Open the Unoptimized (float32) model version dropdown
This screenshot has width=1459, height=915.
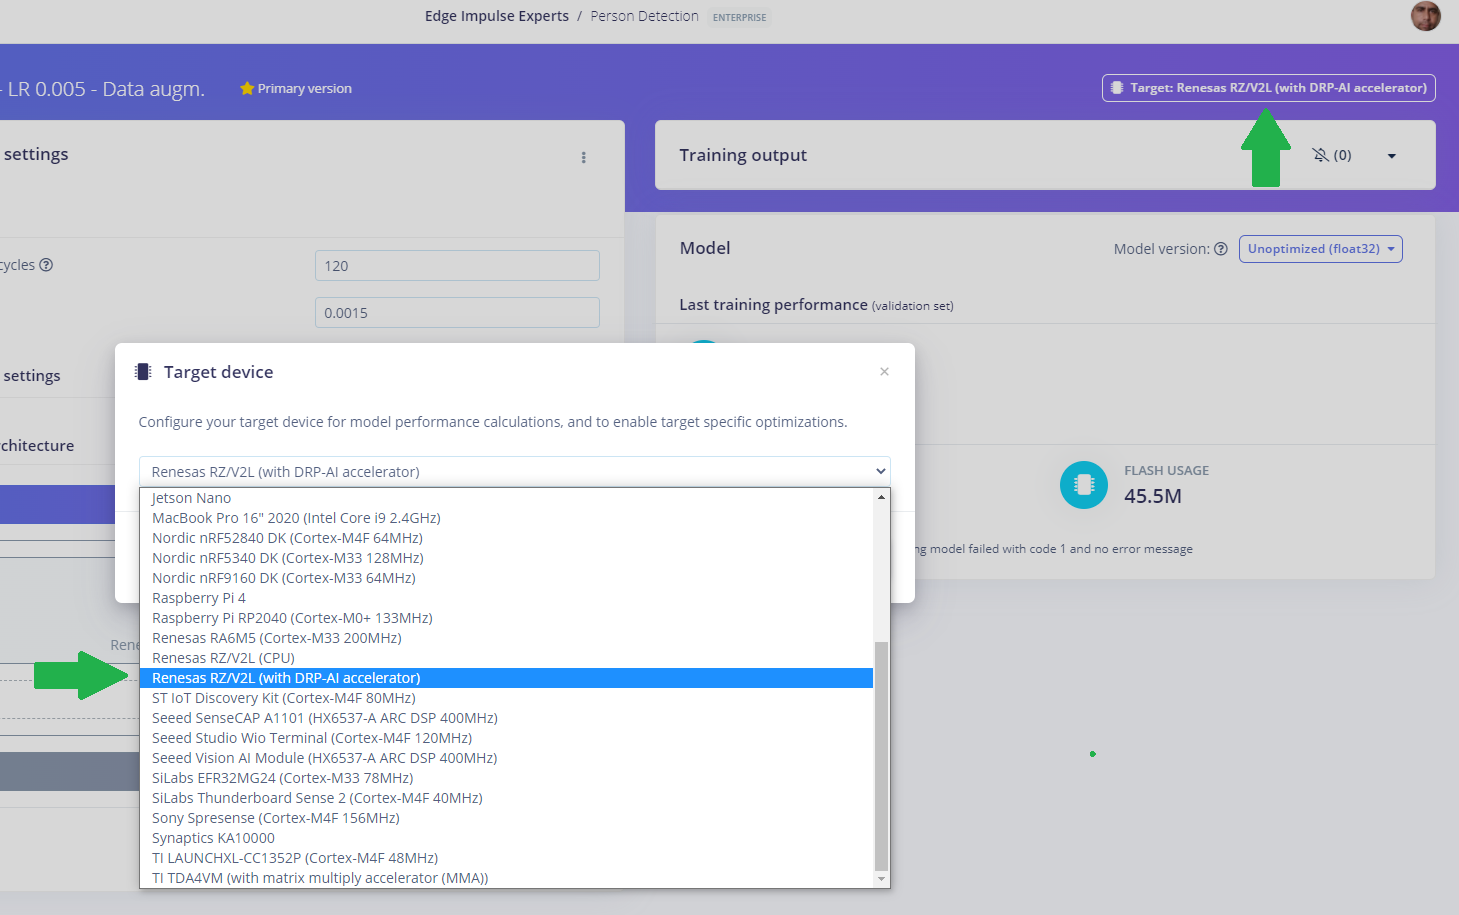tap(1320, 249)
